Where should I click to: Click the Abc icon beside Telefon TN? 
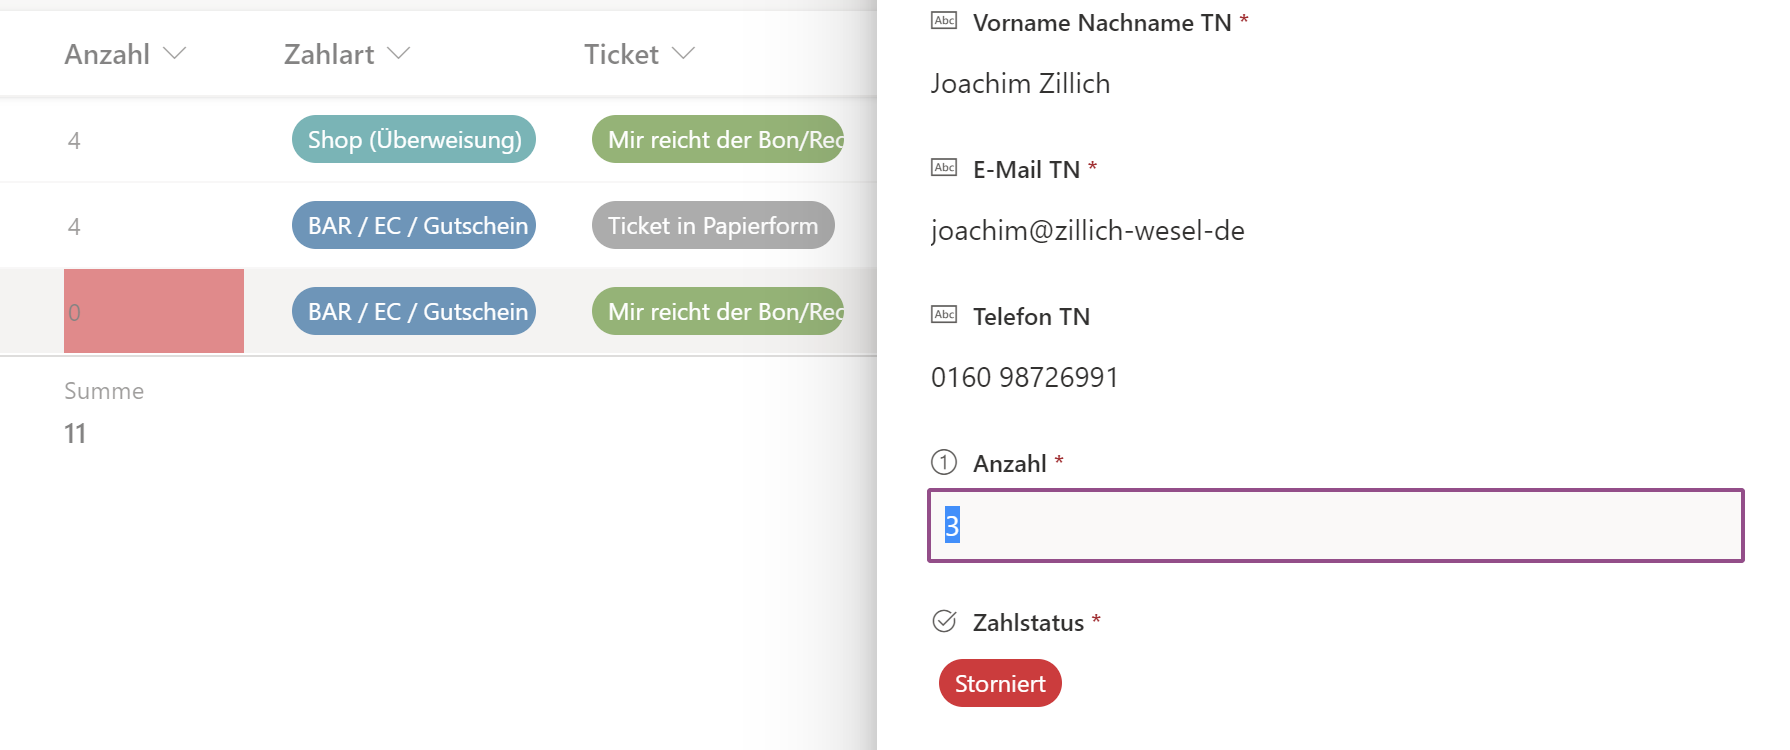point(943,315)
